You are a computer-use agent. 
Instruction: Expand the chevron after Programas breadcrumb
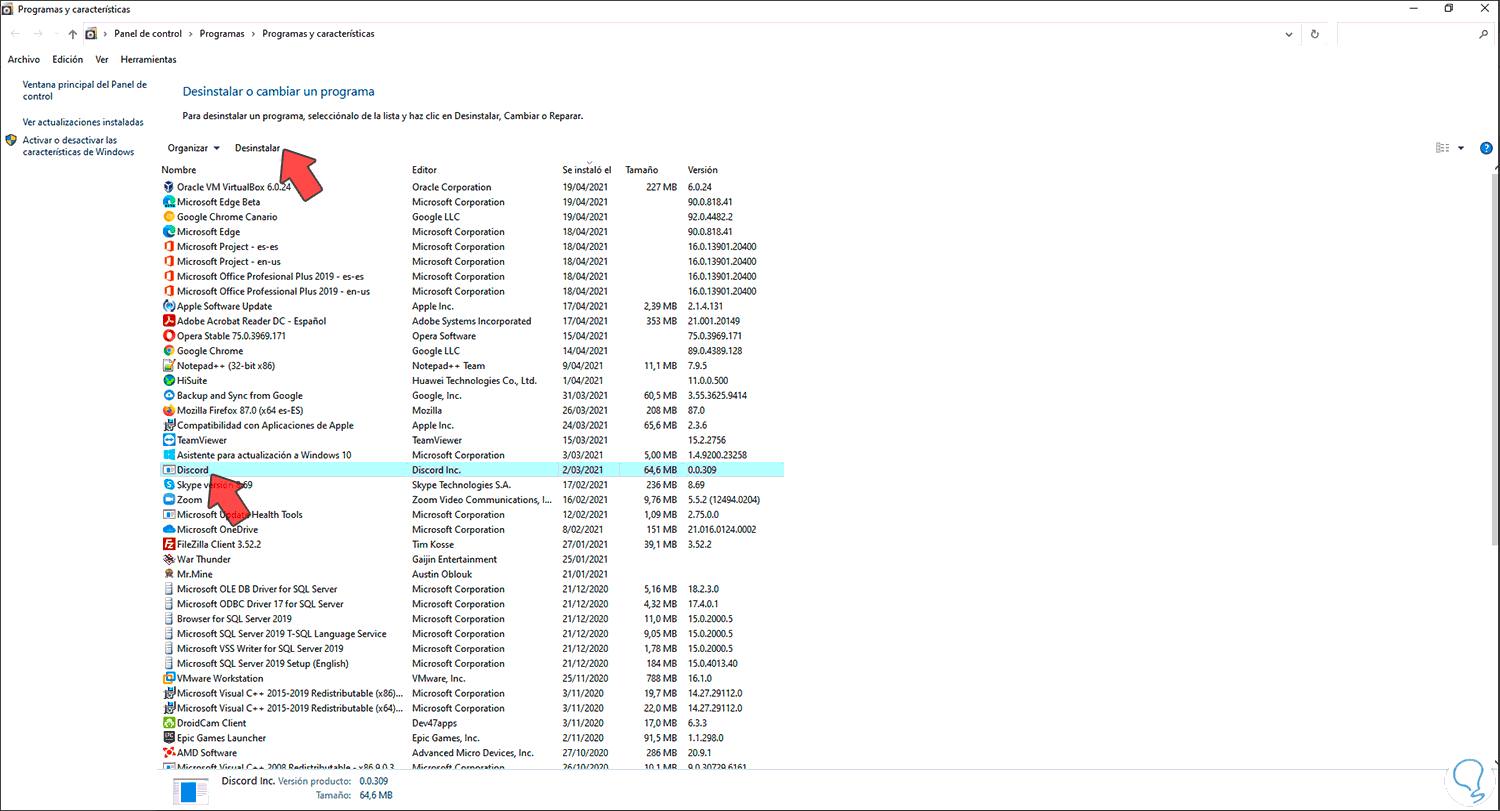[253, 34]
